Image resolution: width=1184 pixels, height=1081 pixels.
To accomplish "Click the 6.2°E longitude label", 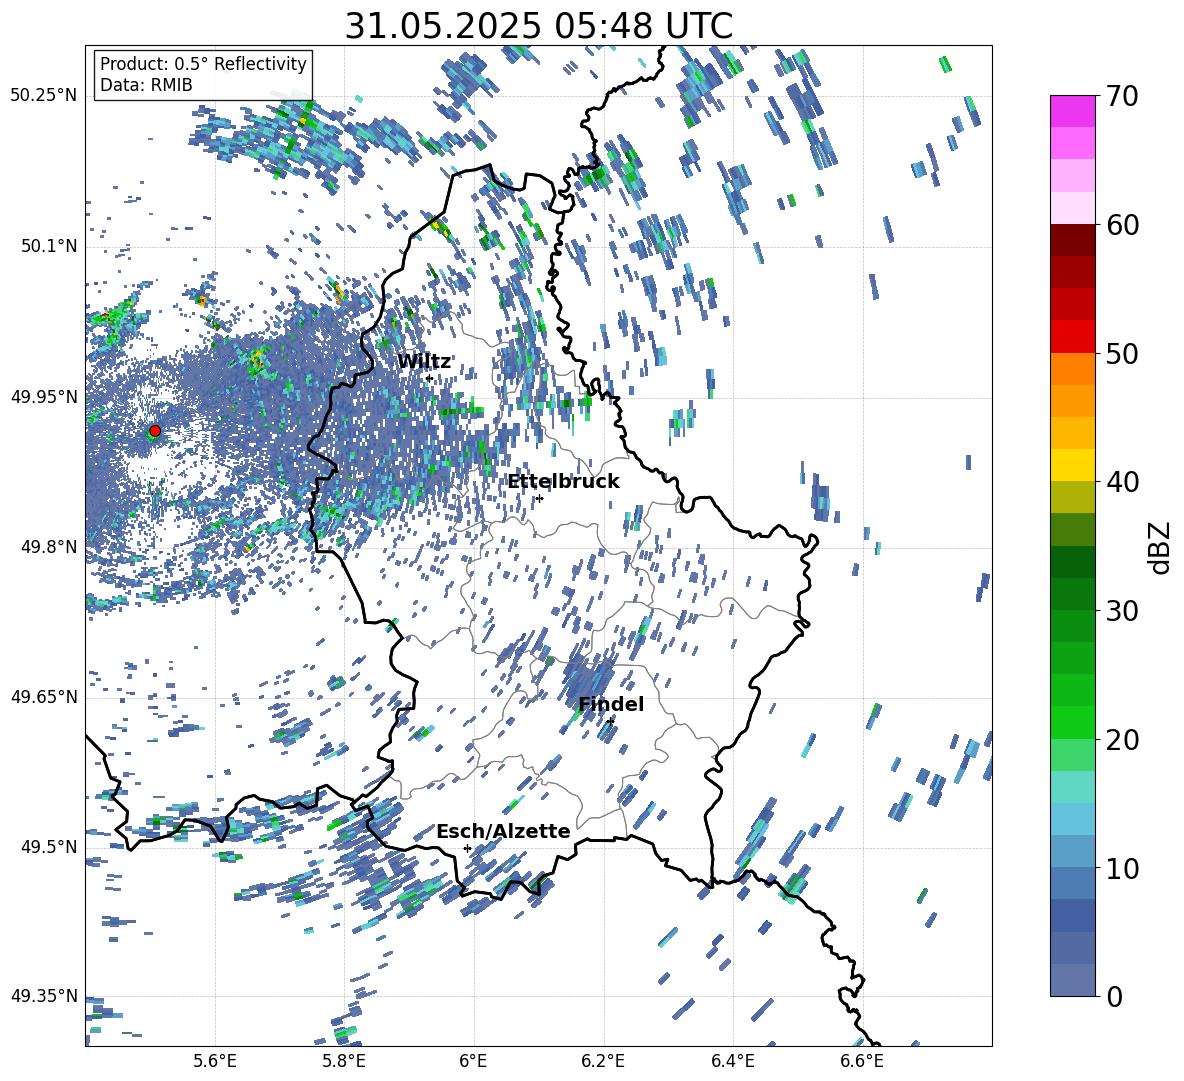I will pyautogui.click(x=603, y=1062).
